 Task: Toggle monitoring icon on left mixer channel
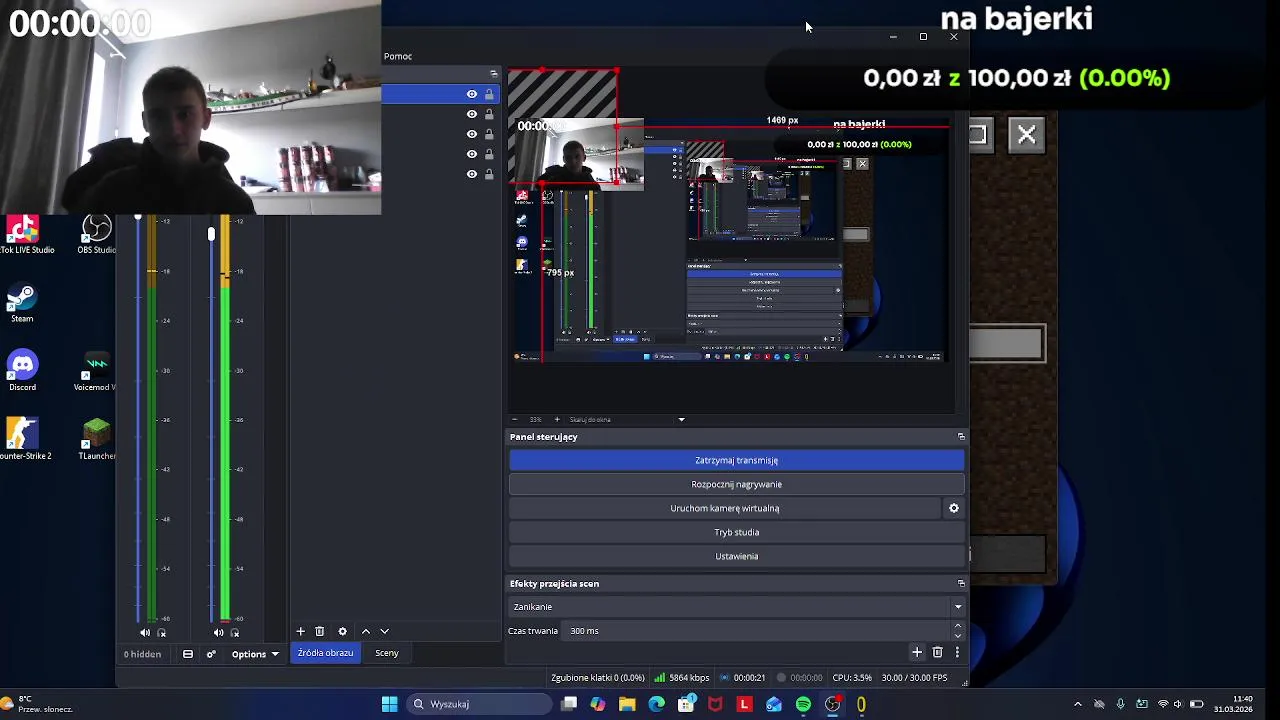click(x=162, y=632)
